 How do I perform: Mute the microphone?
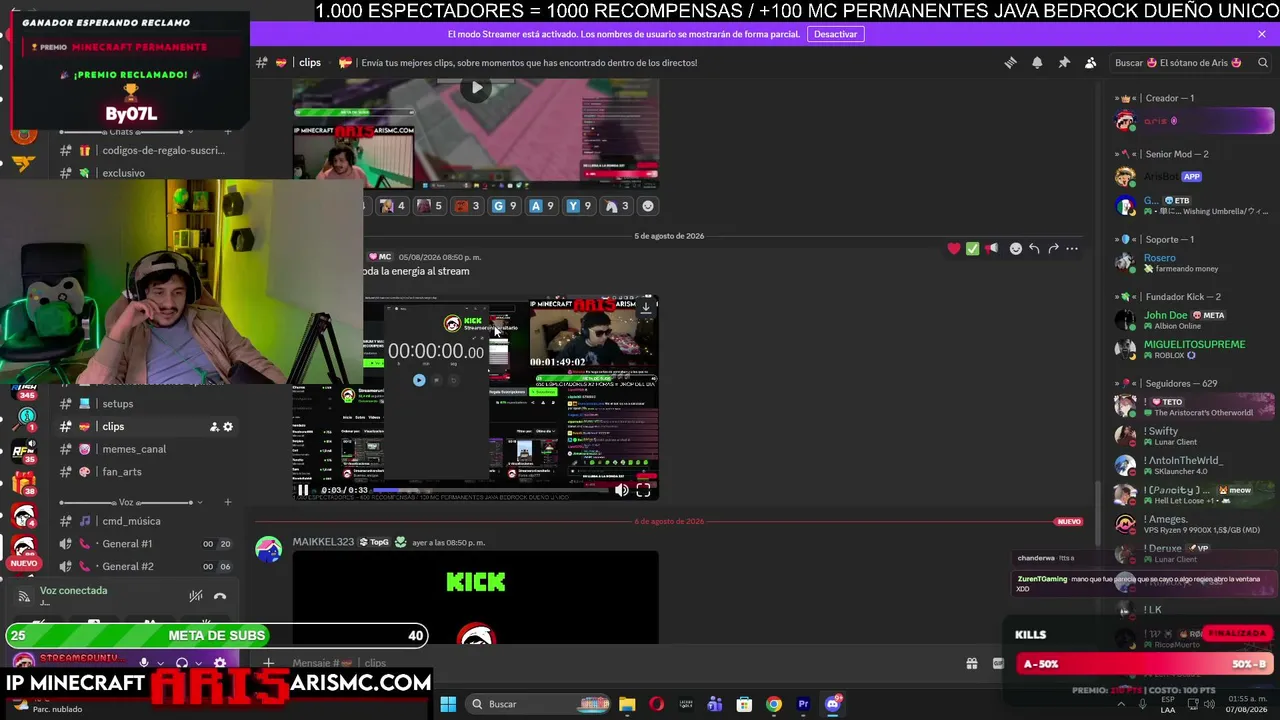pyautogui.click(x=144, y=663)
